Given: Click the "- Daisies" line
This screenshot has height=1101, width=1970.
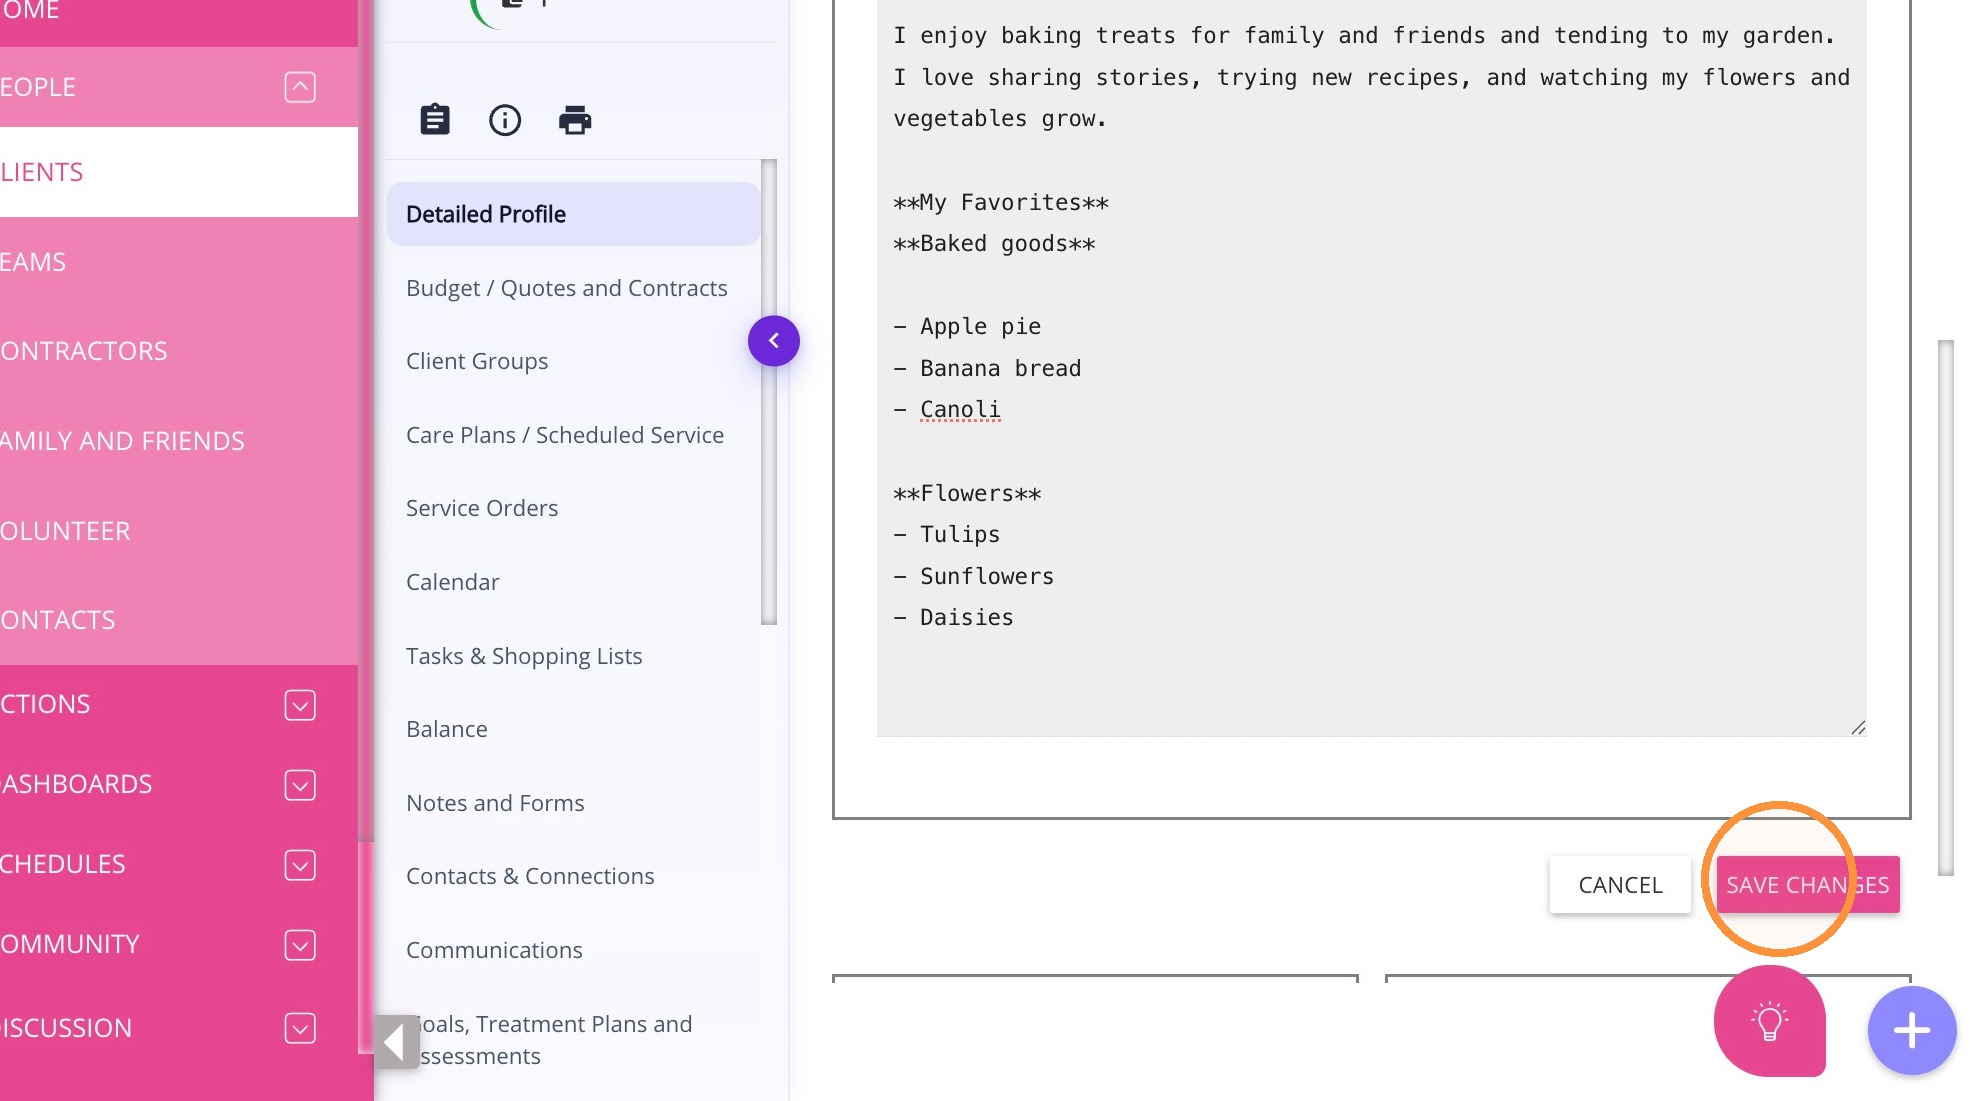Looking at the screenshot, I should (x=953, y=618).
